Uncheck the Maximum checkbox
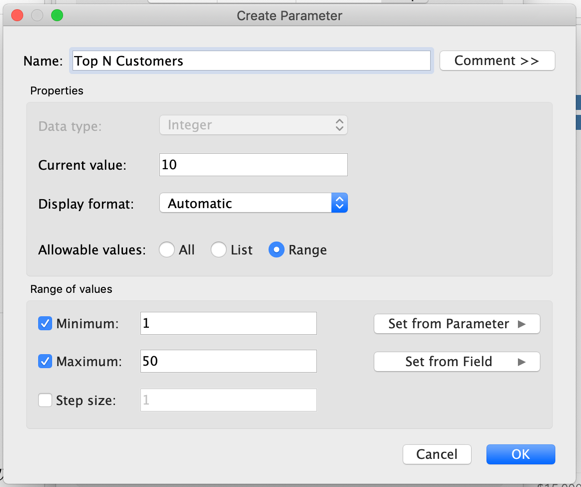Image resolution: width=581 pixels, height=487 pixels. coord(45,361)
